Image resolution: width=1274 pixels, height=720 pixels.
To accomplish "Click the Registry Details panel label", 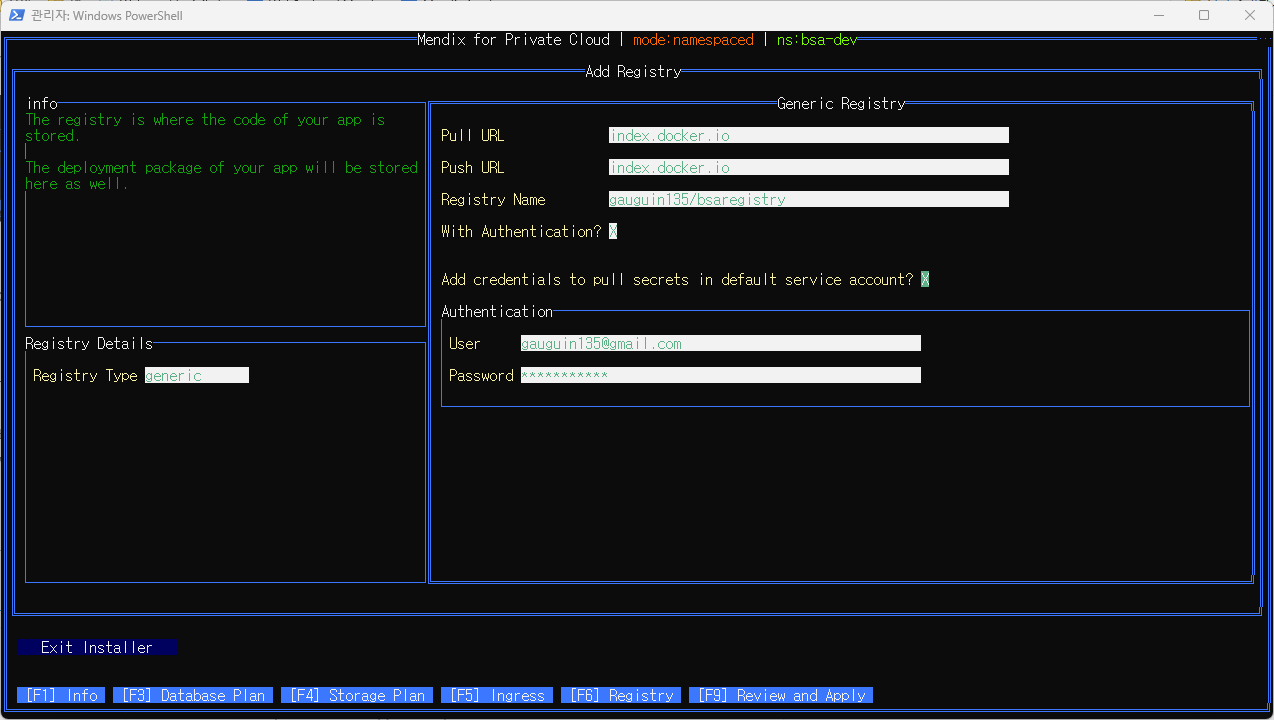I will [89, 343].
